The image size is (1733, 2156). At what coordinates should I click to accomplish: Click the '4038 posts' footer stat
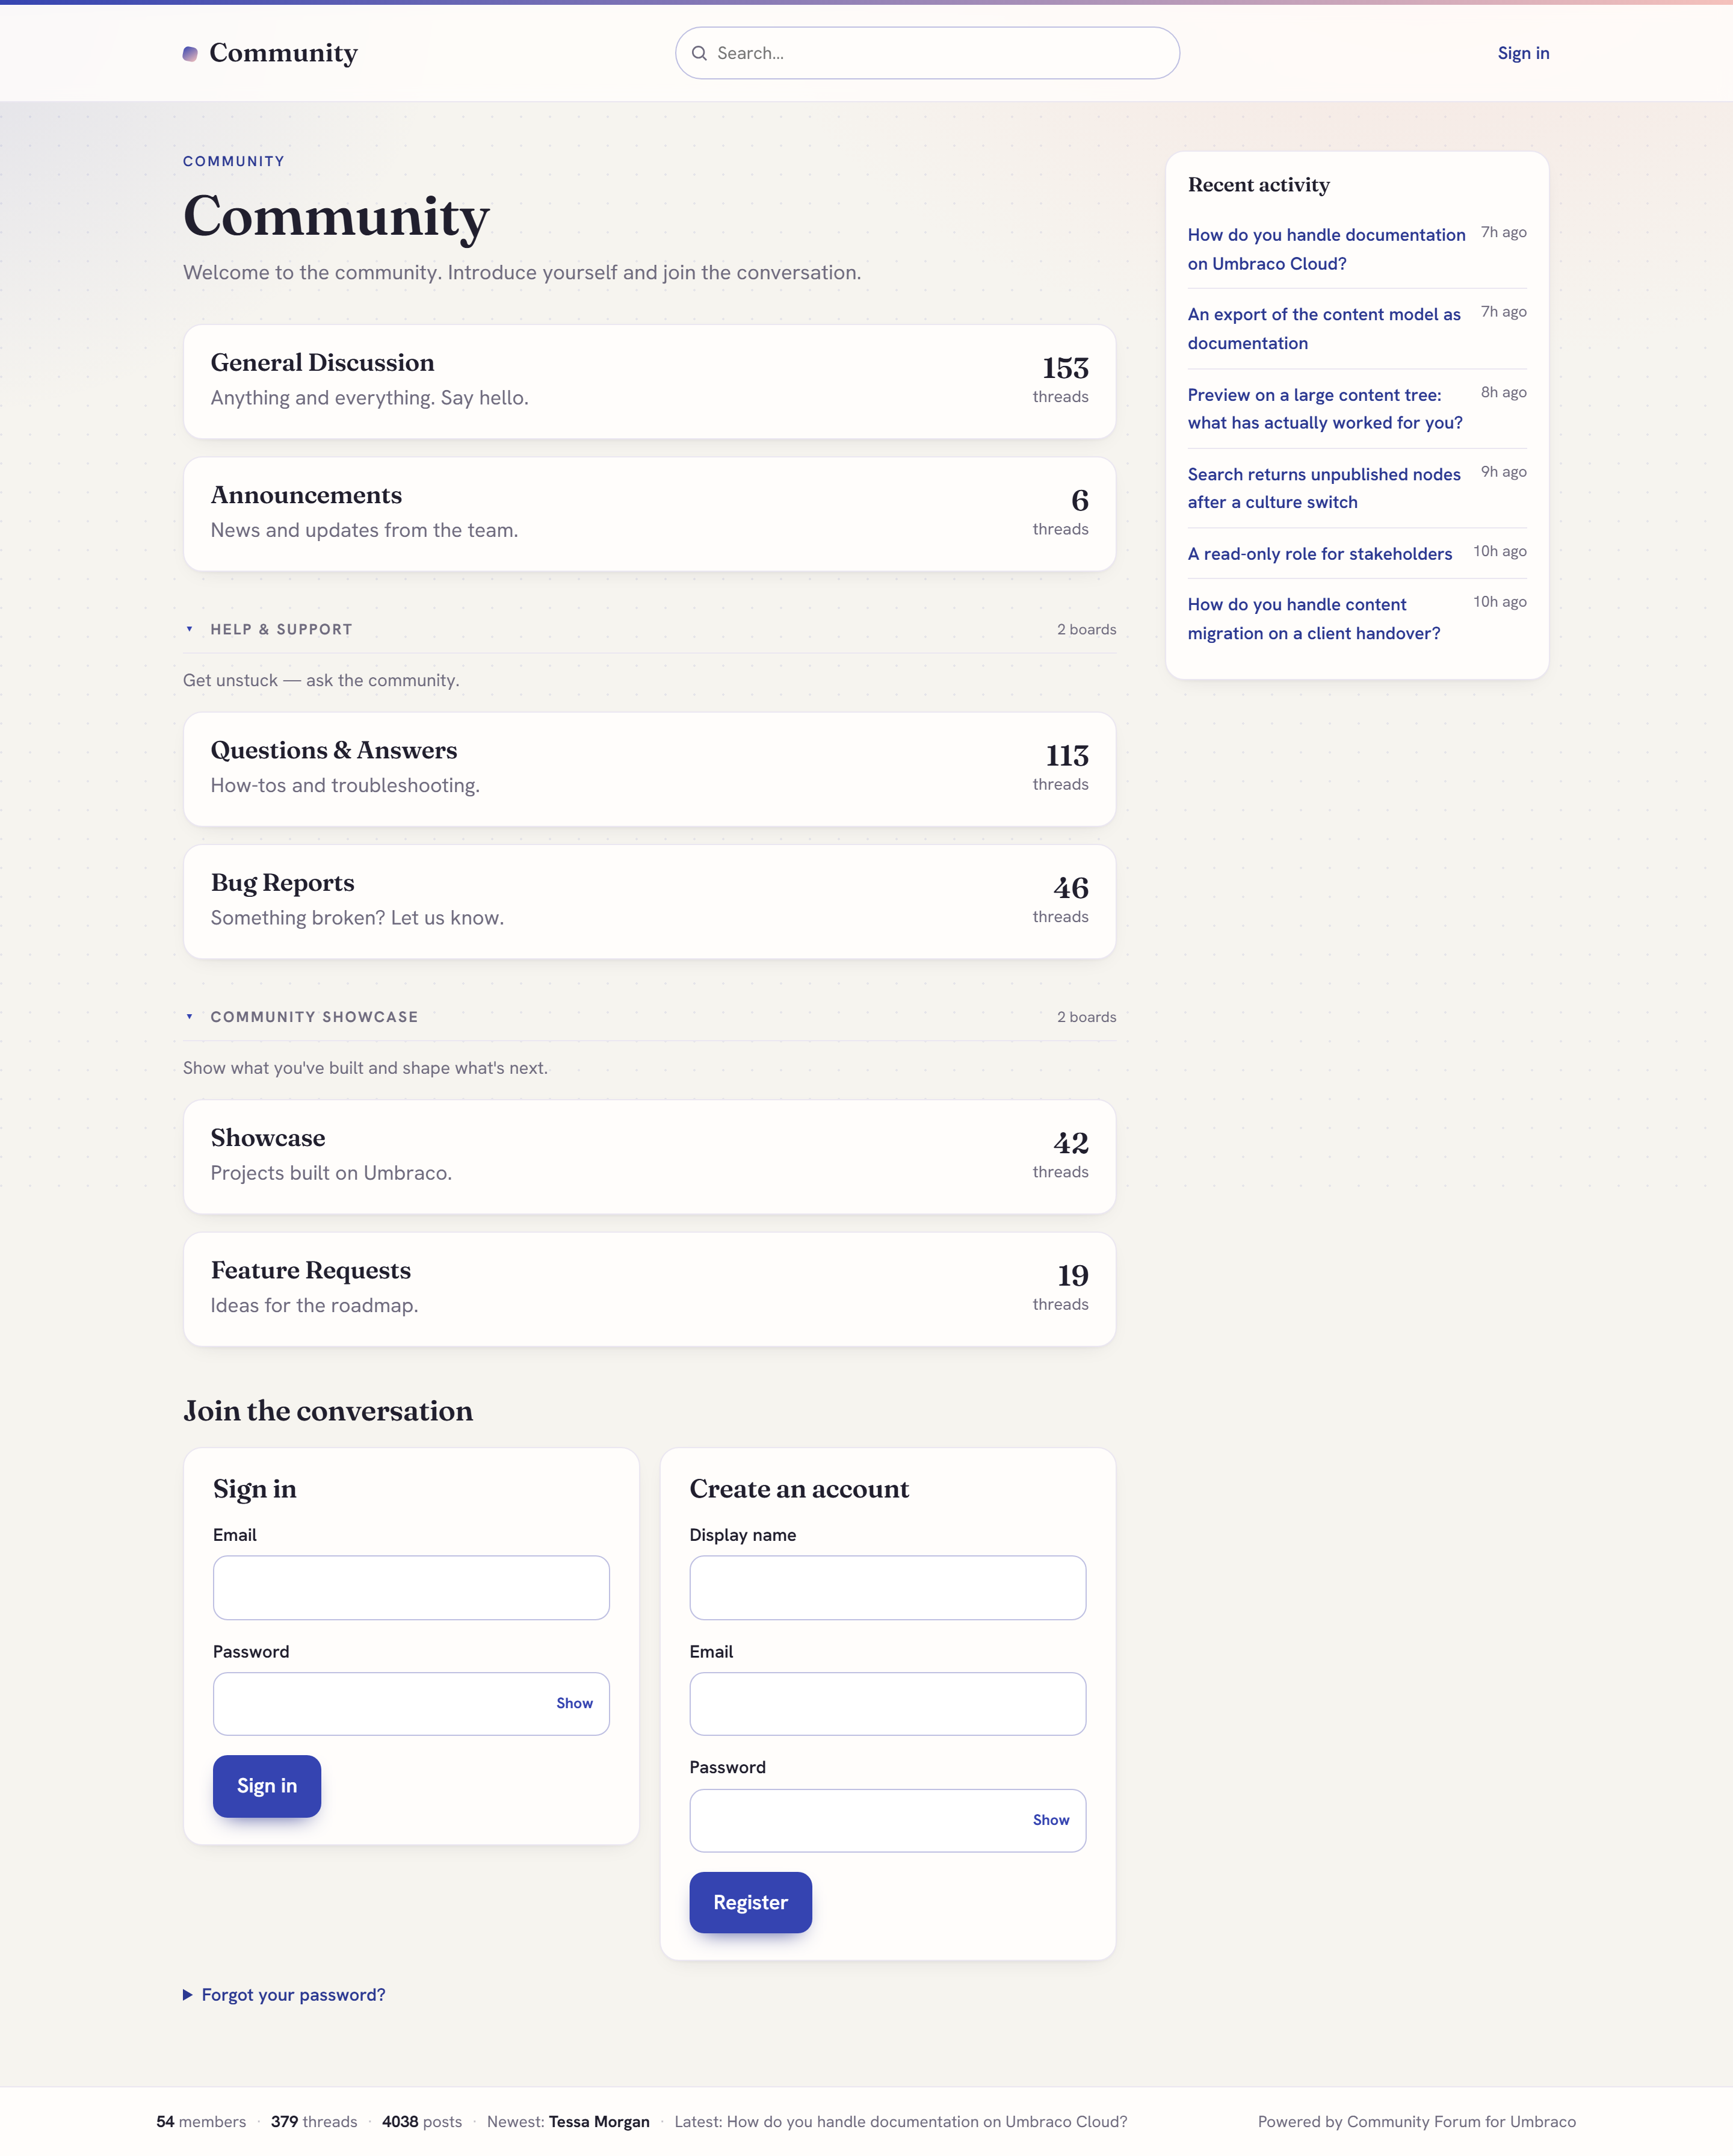coord(422,2121)
